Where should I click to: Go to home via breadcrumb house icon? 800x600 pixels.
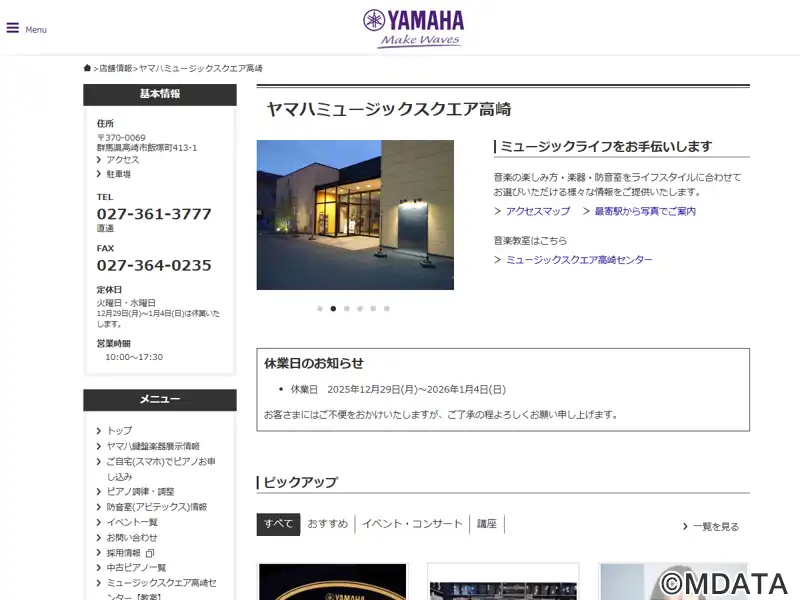pyautogui.click(x=87, y=68)
